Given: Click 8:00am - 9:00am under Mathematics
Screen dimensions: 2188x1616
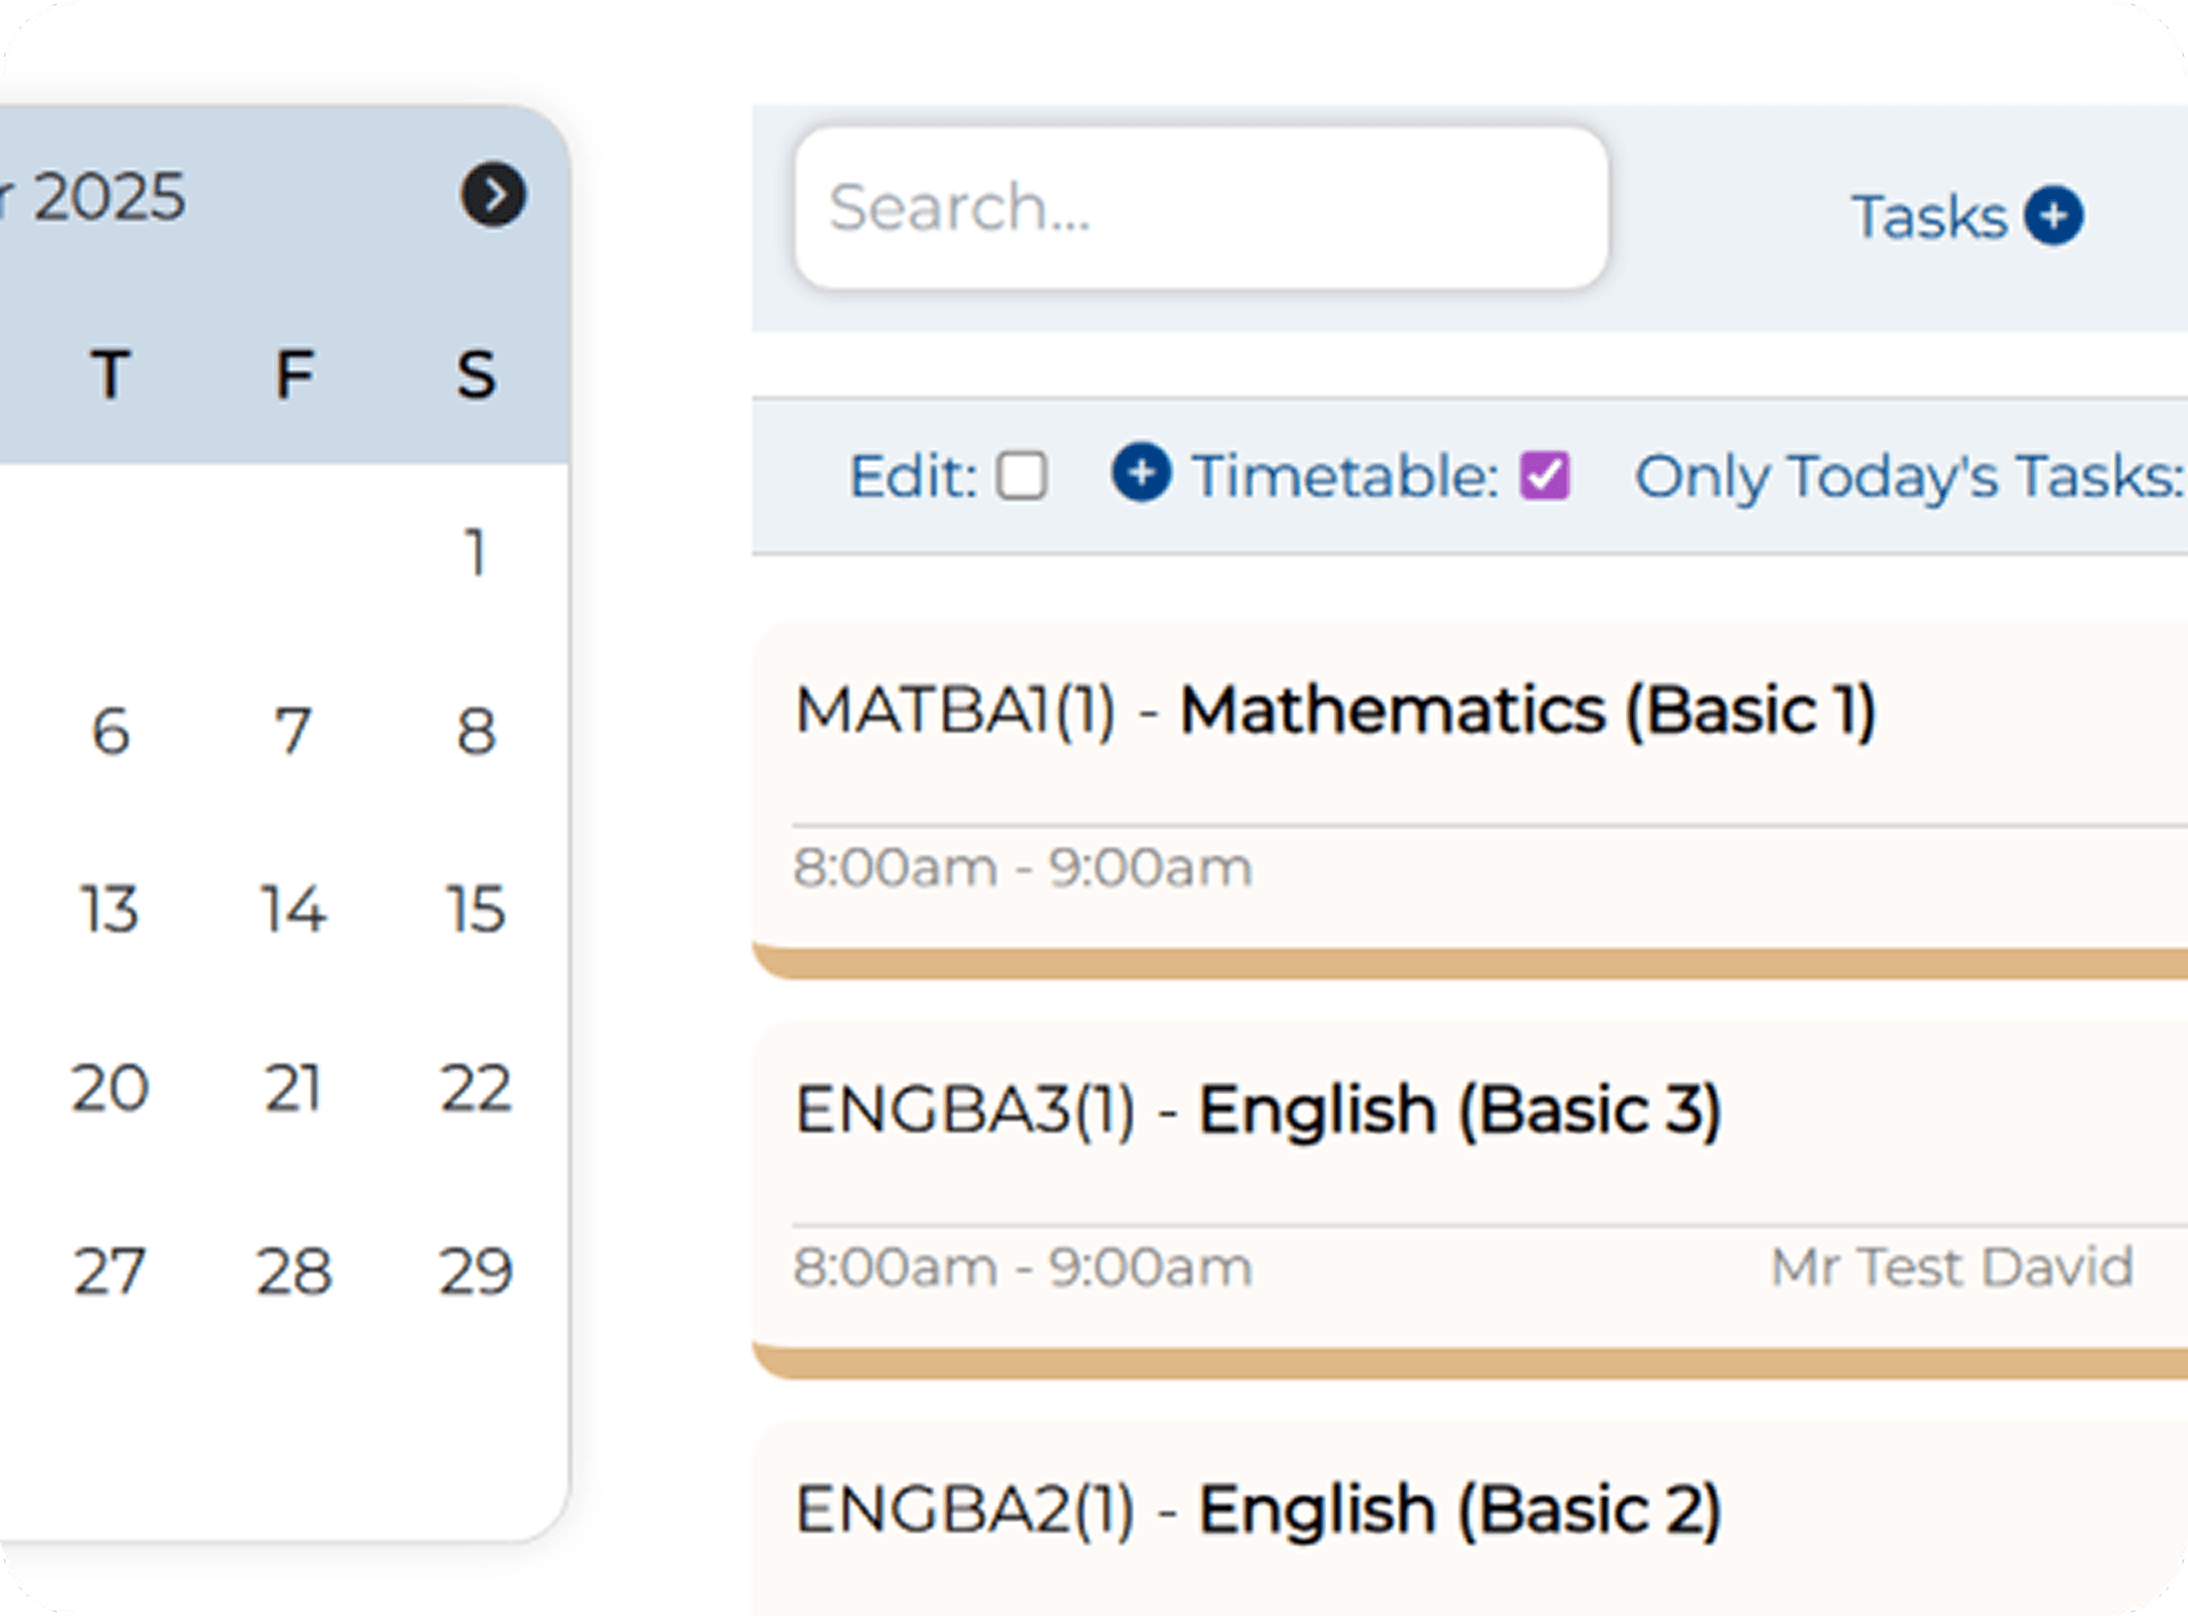Looking at the screenshot, I should [x=1022, y=867].
